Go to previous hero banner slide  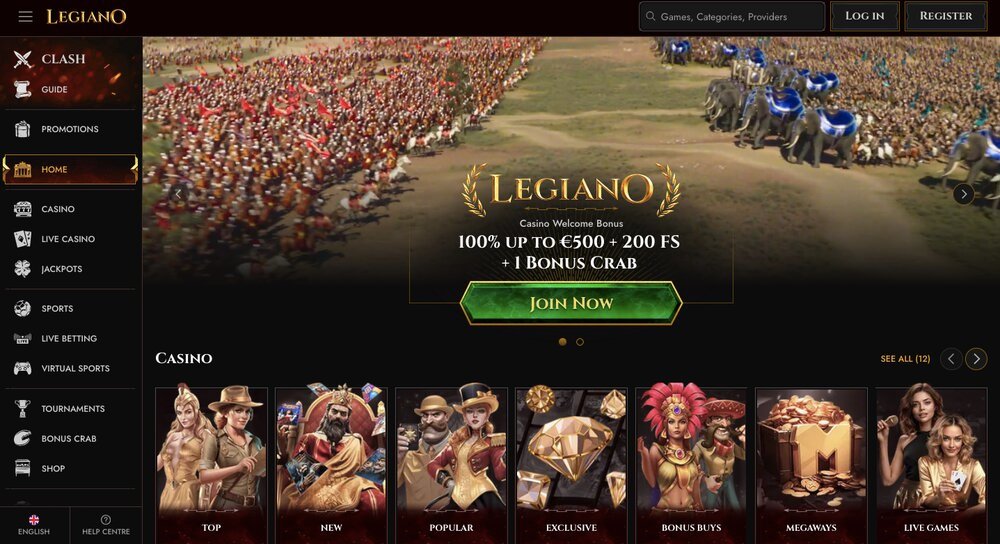(x=179, y=193)
